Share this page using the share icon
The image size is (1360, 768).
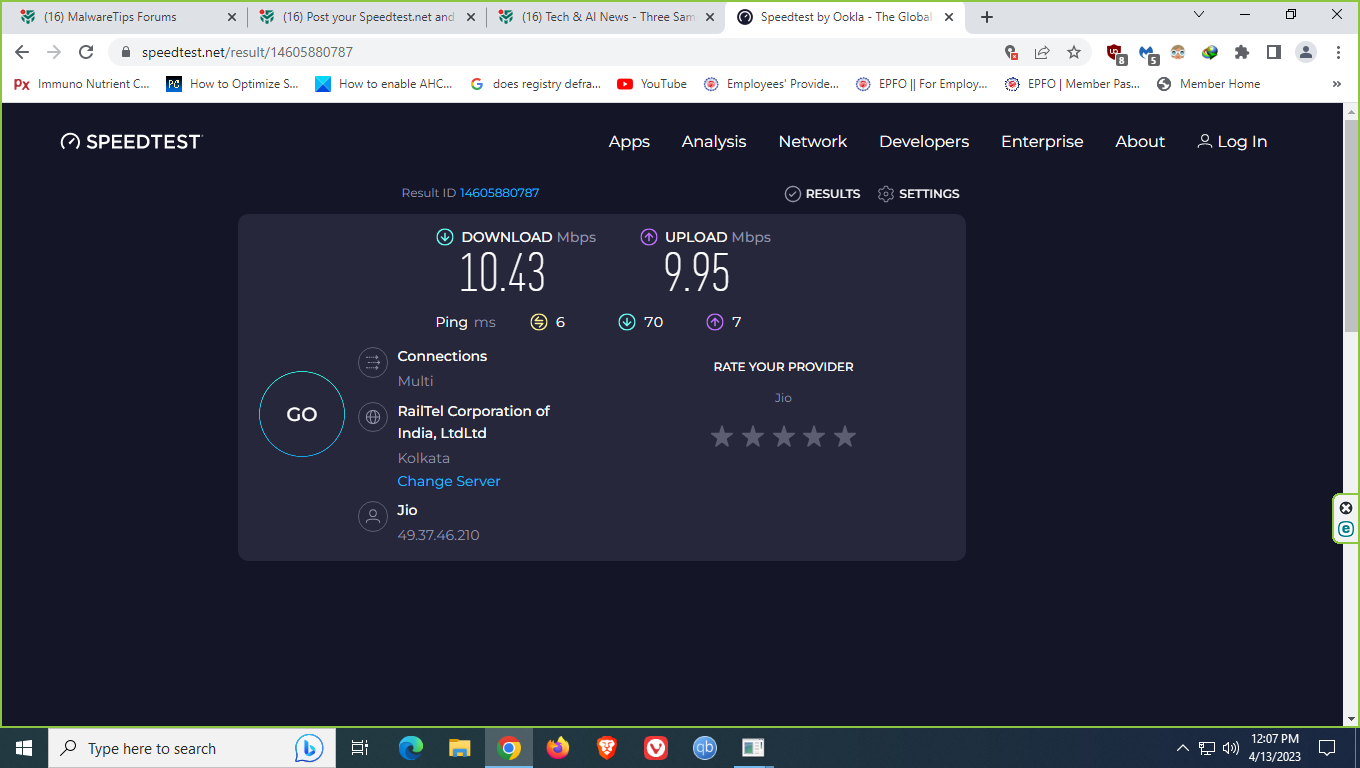[1042, 52]
